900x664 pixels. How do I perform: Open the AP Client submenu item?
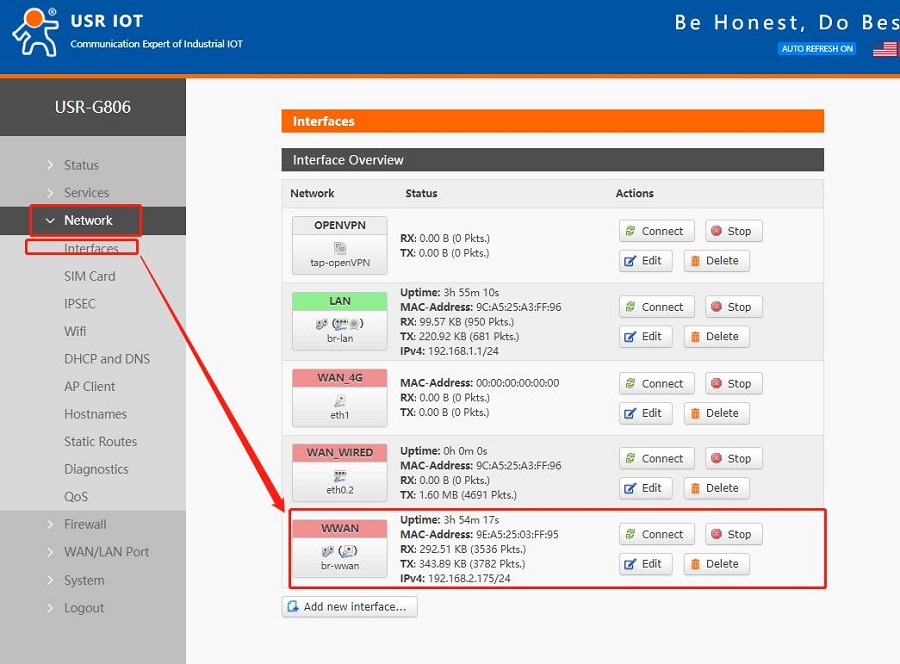click(x=90, y=386)
